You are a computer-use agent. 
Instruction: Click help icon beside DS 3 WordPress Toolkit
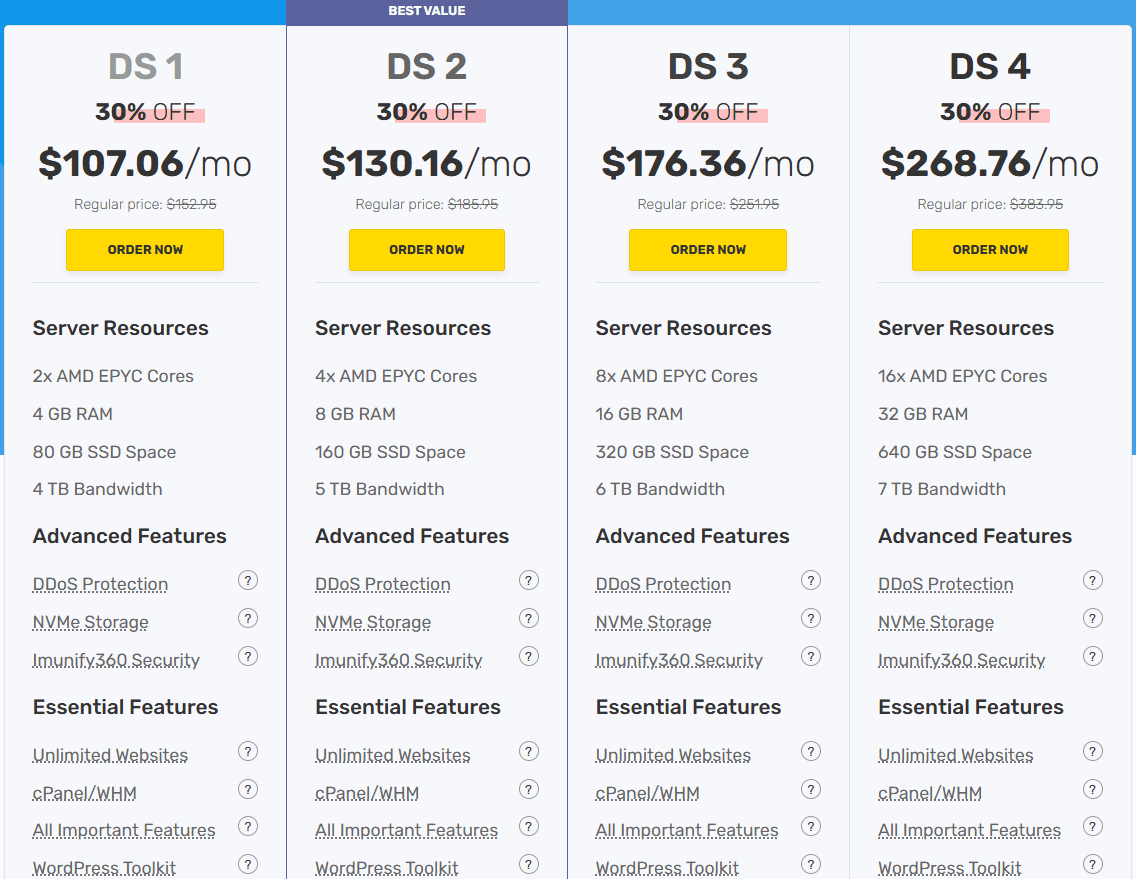tap(811, 865)
